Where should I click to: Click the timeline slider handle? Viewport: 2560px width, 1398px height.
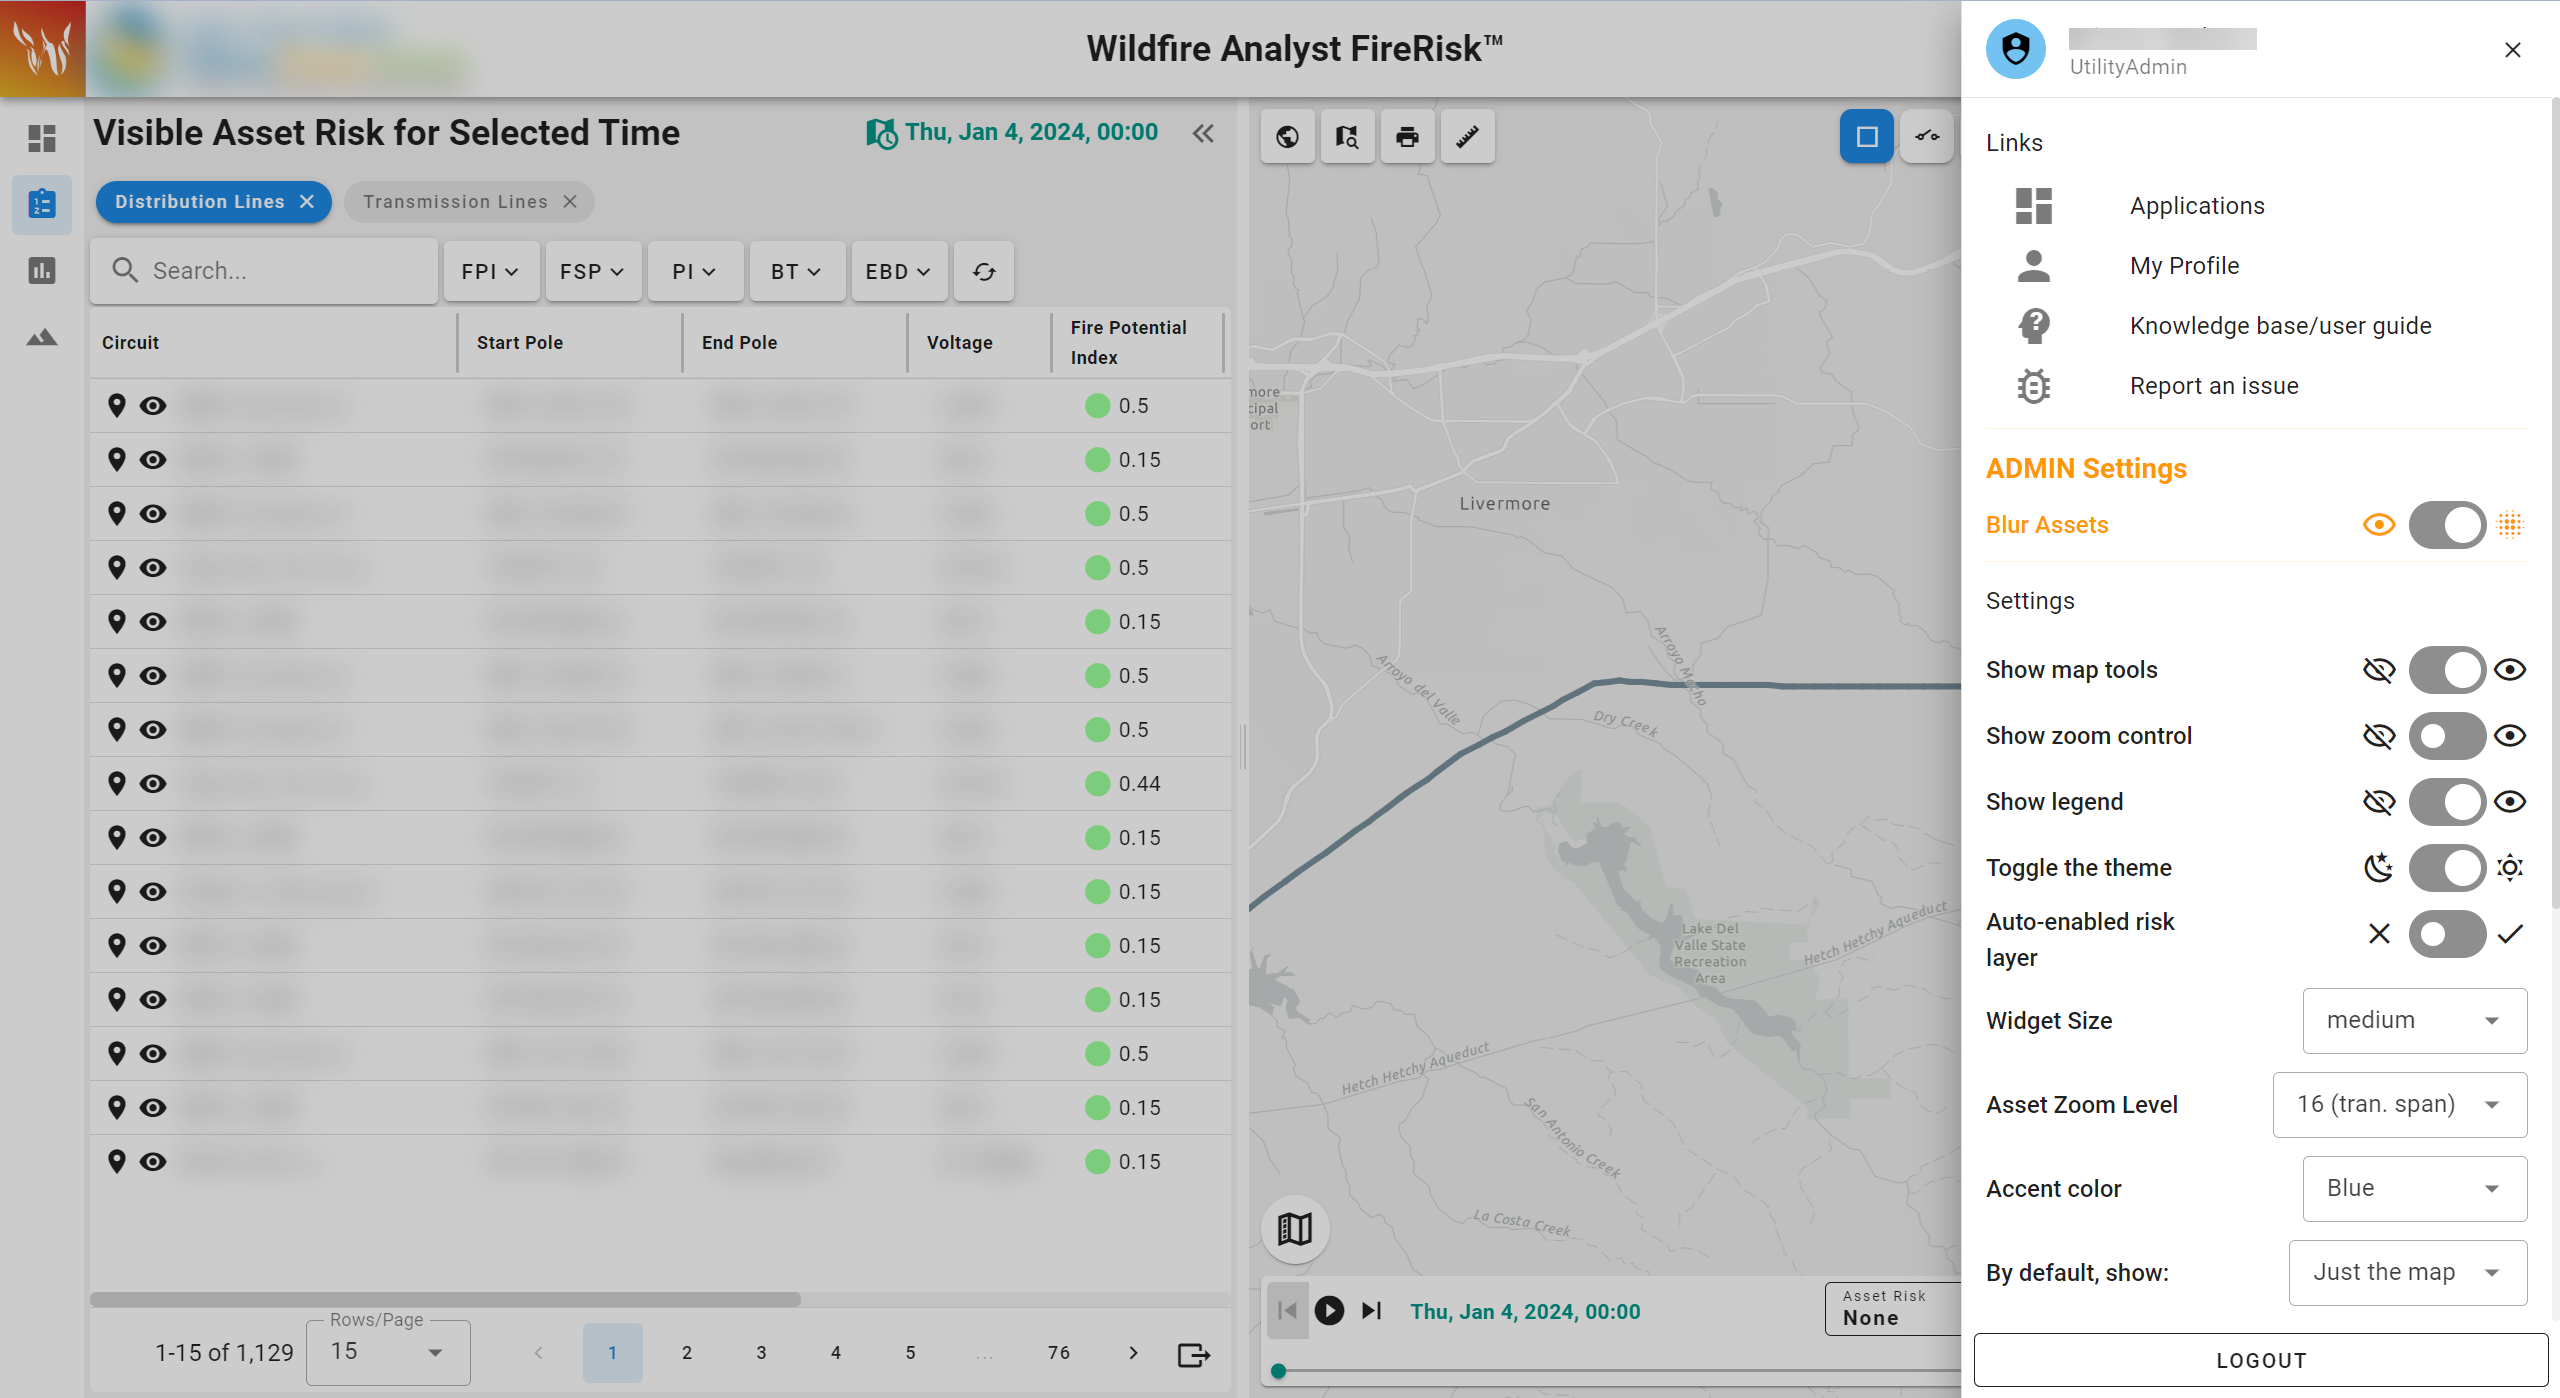(x=1278, y=1371)
